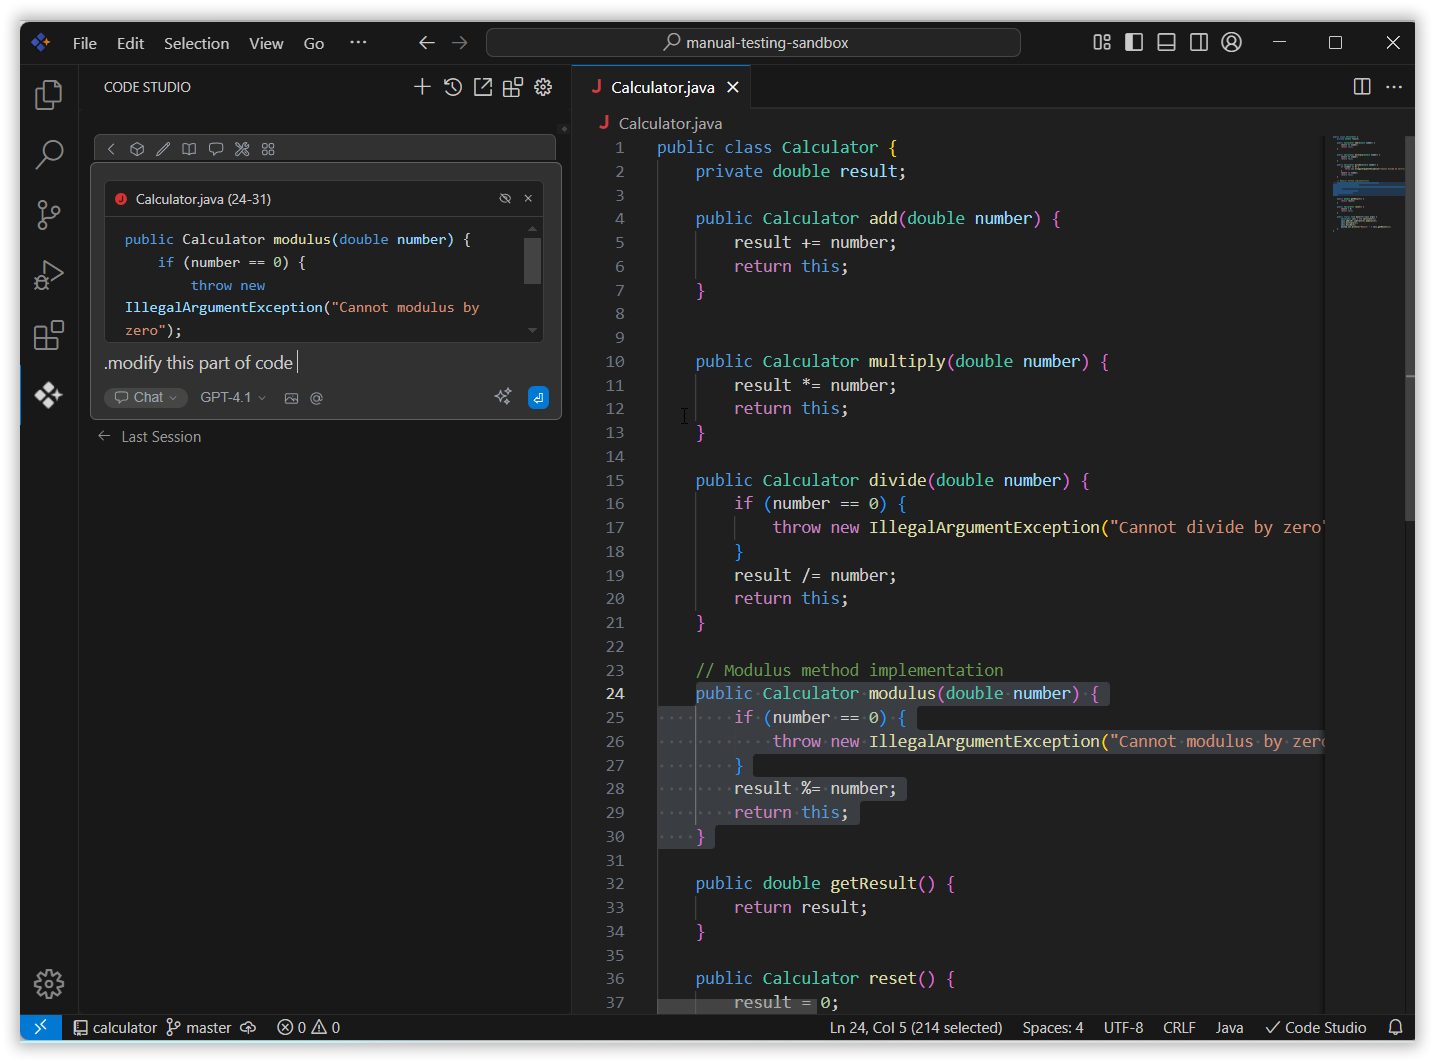Close the Calculator.java tab
The height and width of the screenshot is (1063, 1435).
click(733, 87)
